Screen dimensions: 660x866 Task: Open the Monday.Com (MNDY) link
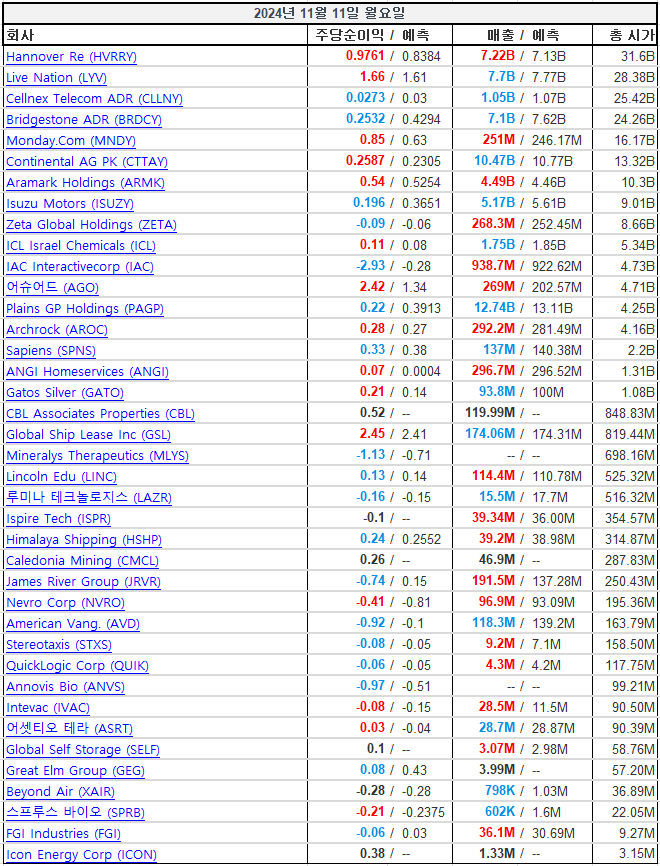[x=71, y=140]
